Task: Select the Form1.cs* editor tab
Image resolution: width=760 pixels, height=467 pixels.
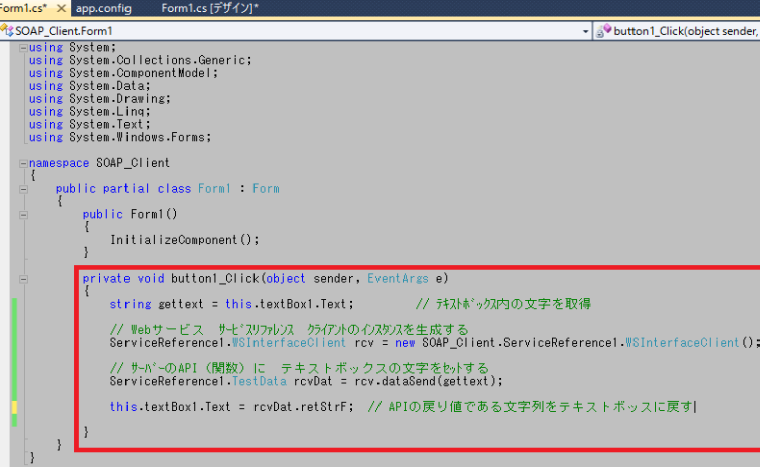Action: pos(20,8)
